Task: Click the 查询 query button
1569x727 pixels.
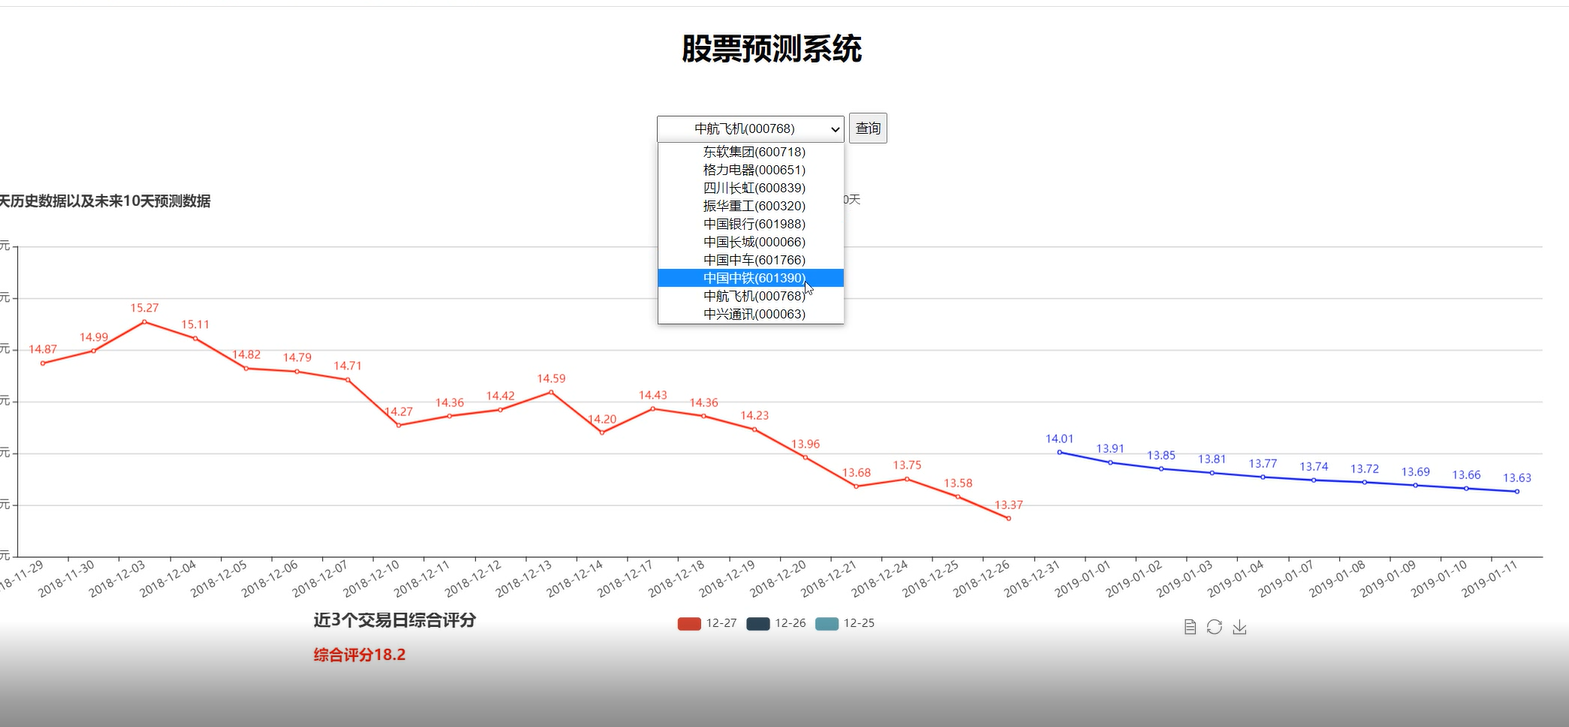Action: [x=868, y=128]
